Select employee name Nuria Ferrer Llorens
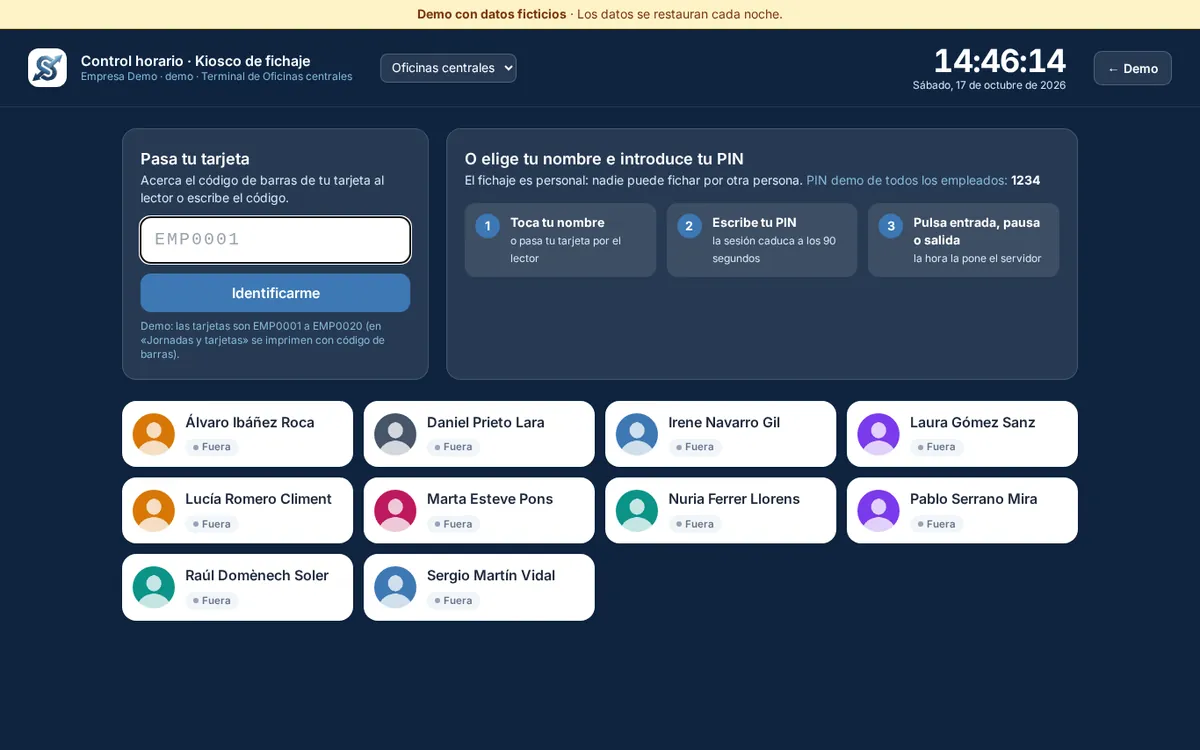This screenshot has width=1200, height=750. (734, 499)
